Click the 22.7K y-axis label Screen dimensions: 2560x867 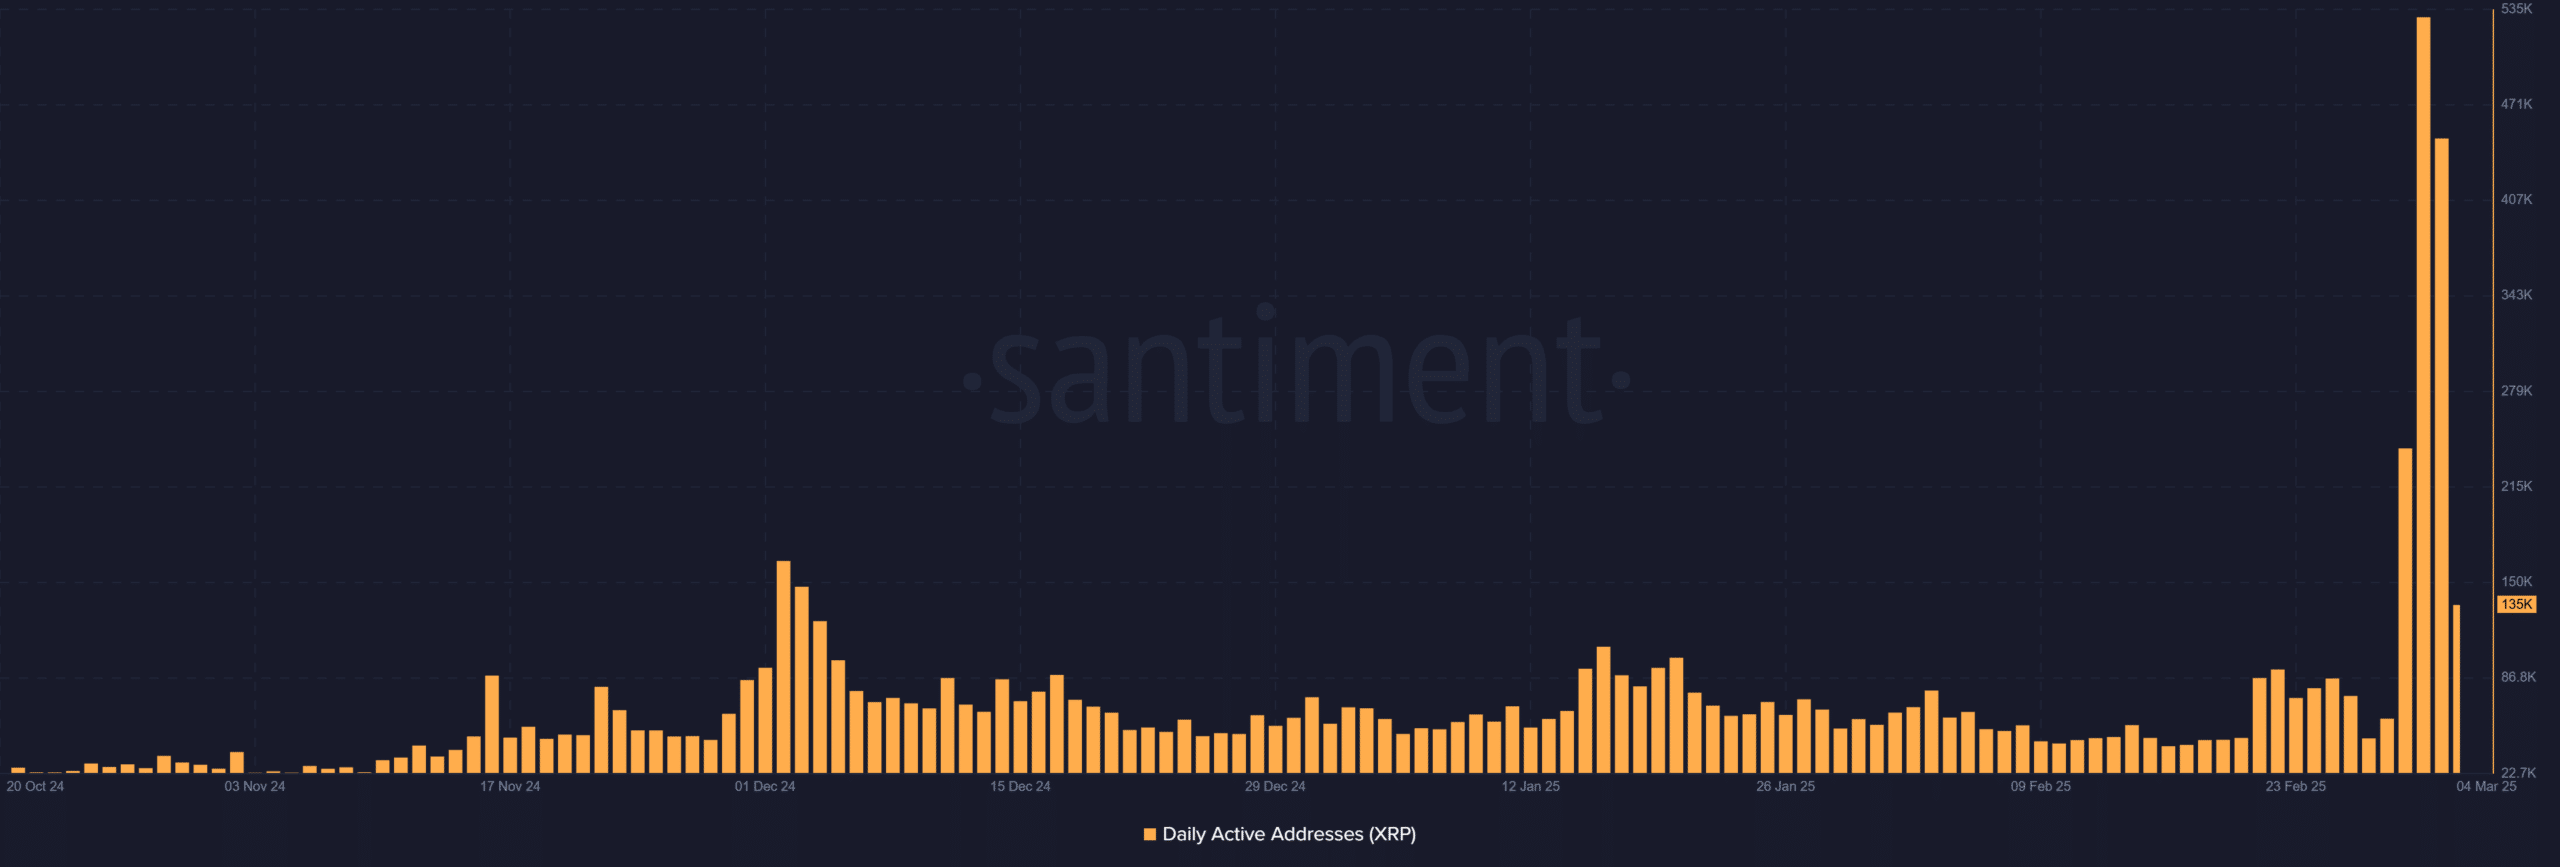[2518, 773]
